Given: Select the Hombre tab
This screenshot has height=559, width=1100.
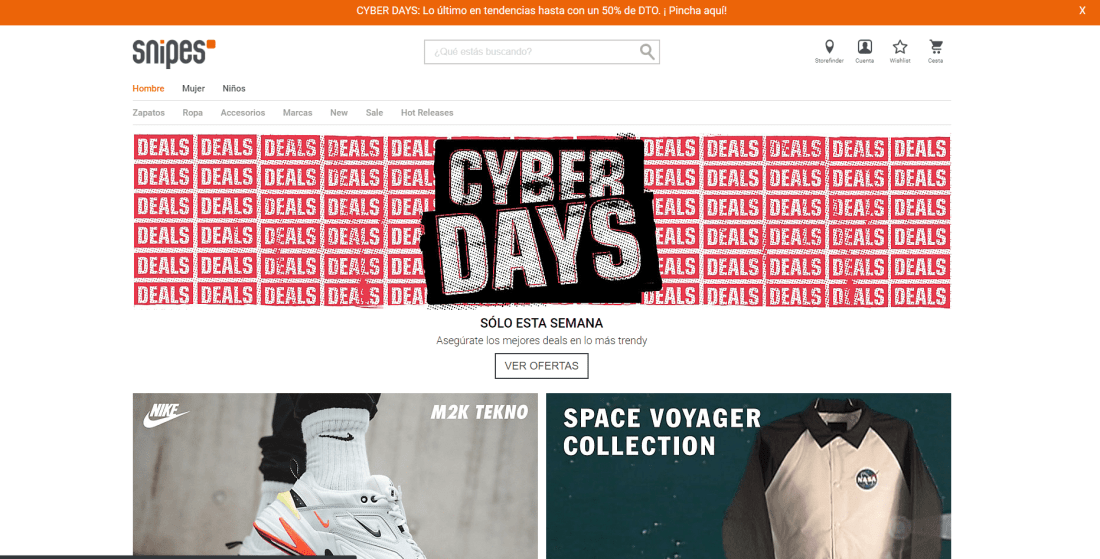Looking at the screenshot, I should pos(148,88).
